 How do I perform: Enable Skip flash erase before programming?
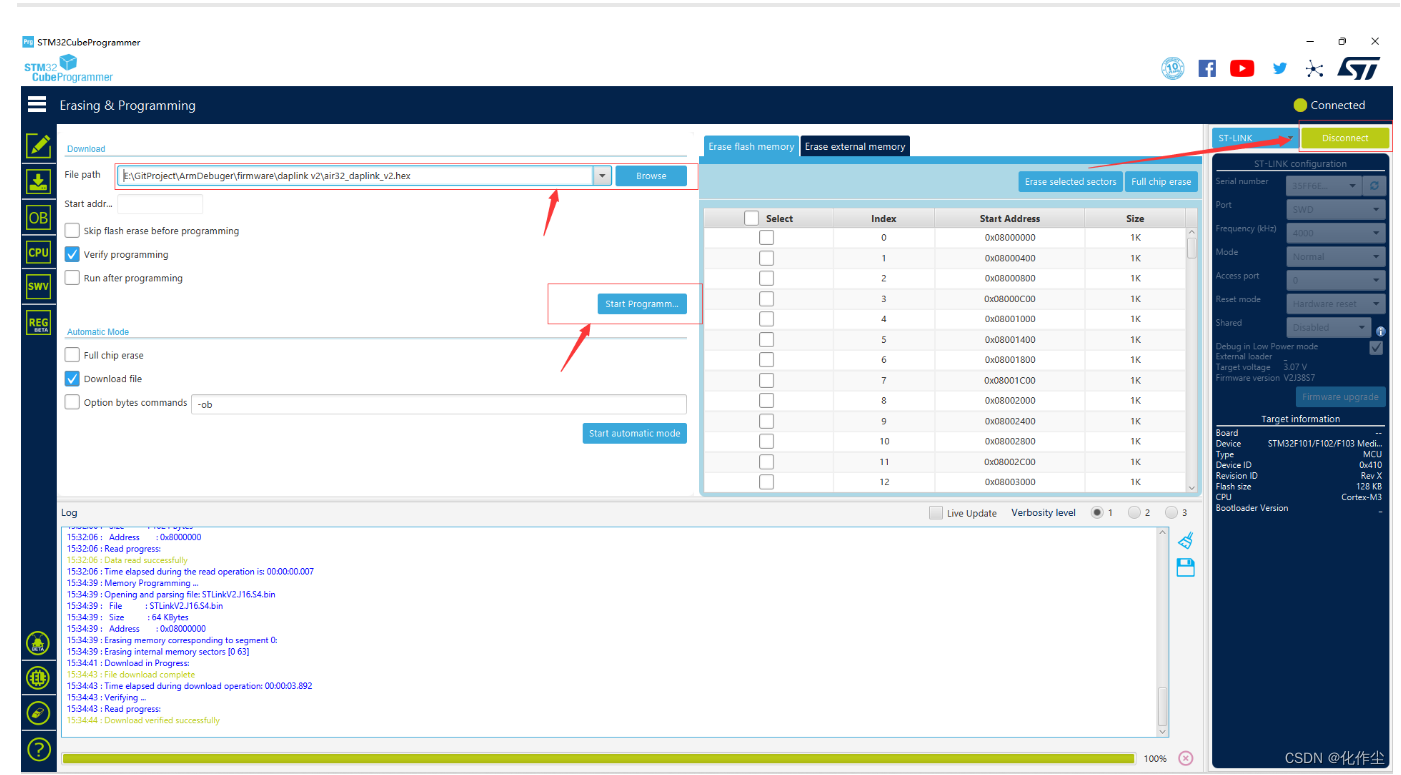(72, 230)
